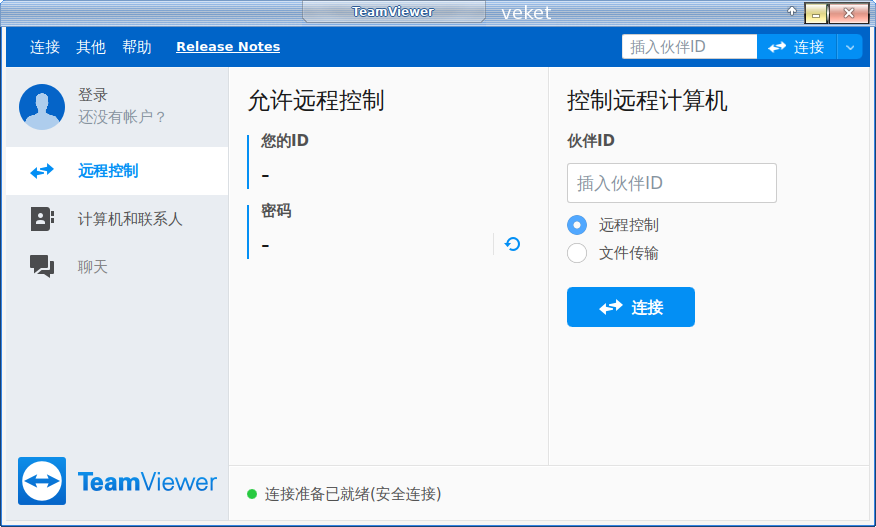This screenshot has width=876, height=527.
Task: Click the 伙伴ID input field
Action: [x=672, y=183]
